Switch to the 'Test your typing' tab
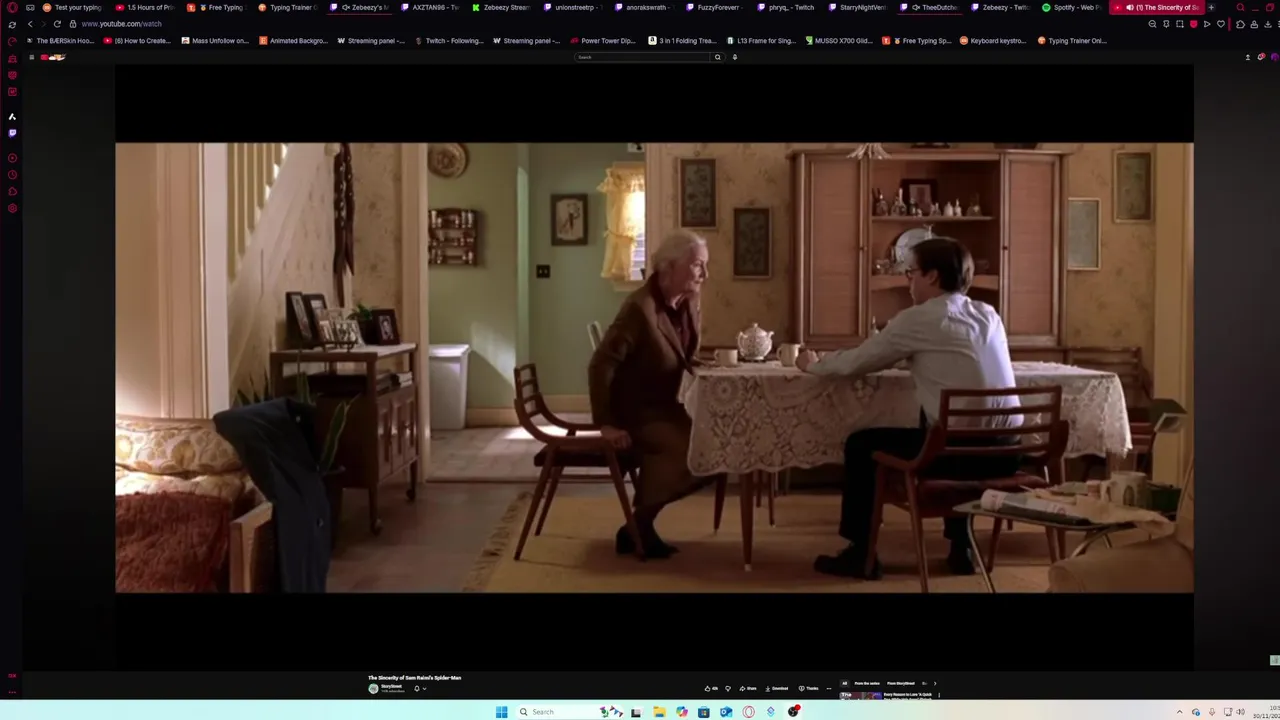 74,7
